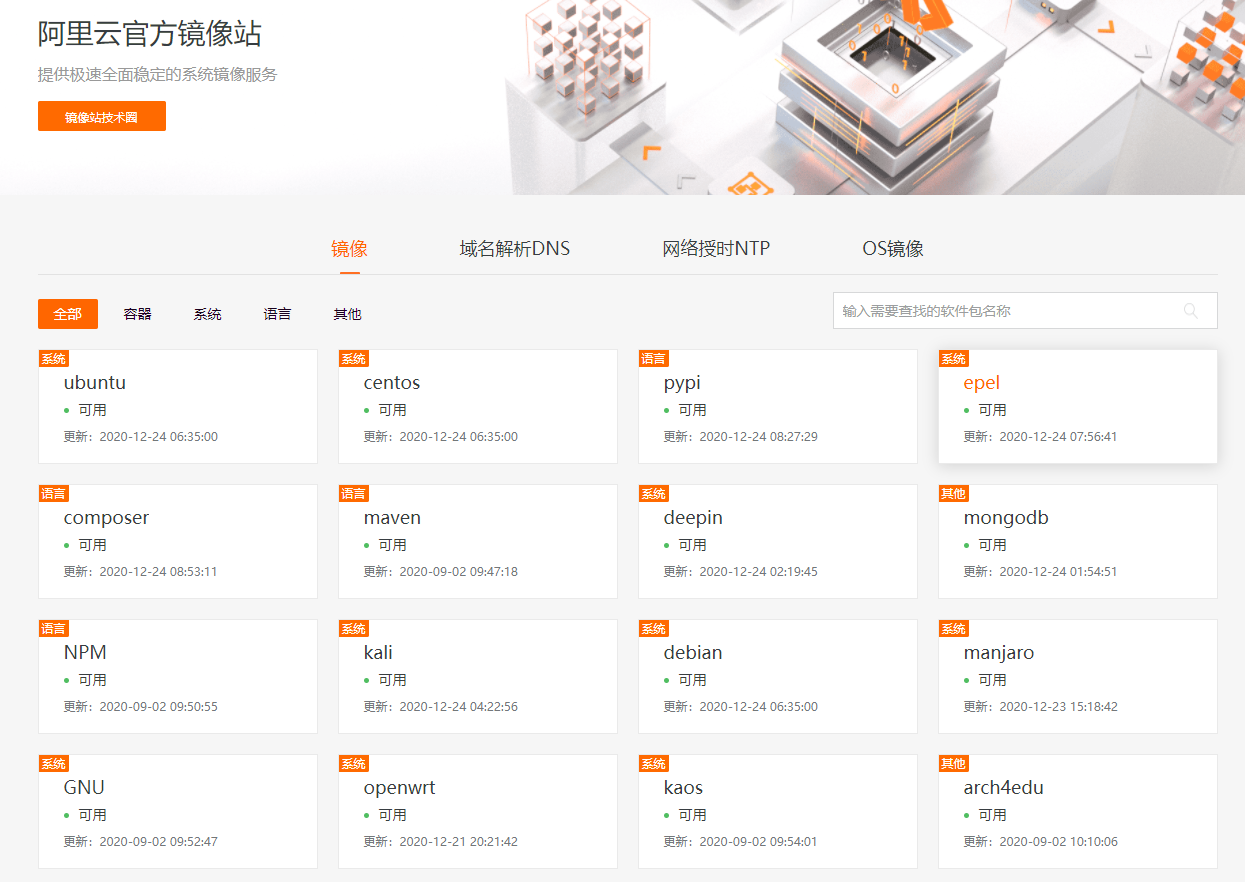Click update time 2020-12-21 20:21:42
Screen dimensions: 1245x882
pyautogui.click(x=459, y=842)
